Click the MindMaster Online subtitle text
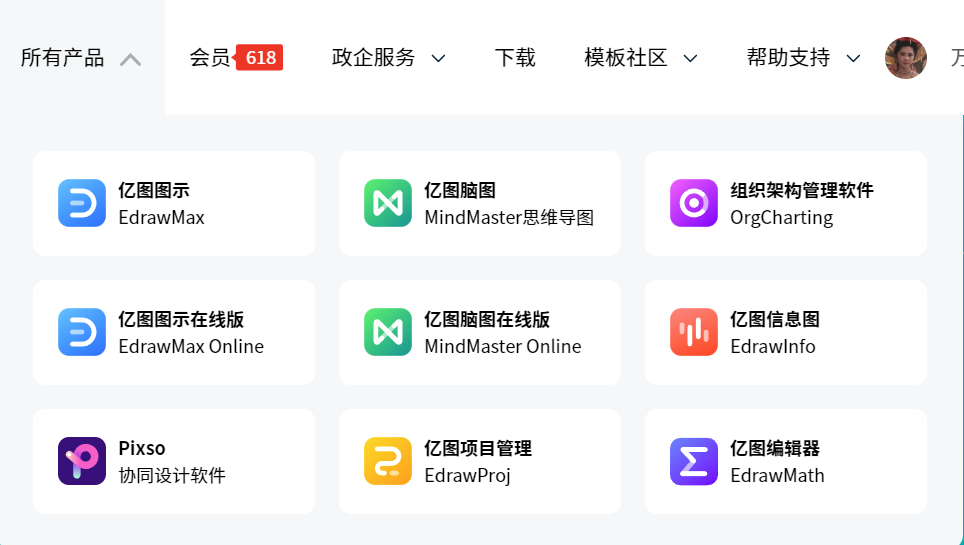The height and width of the screenshot is (545, 964). point(503,346)
